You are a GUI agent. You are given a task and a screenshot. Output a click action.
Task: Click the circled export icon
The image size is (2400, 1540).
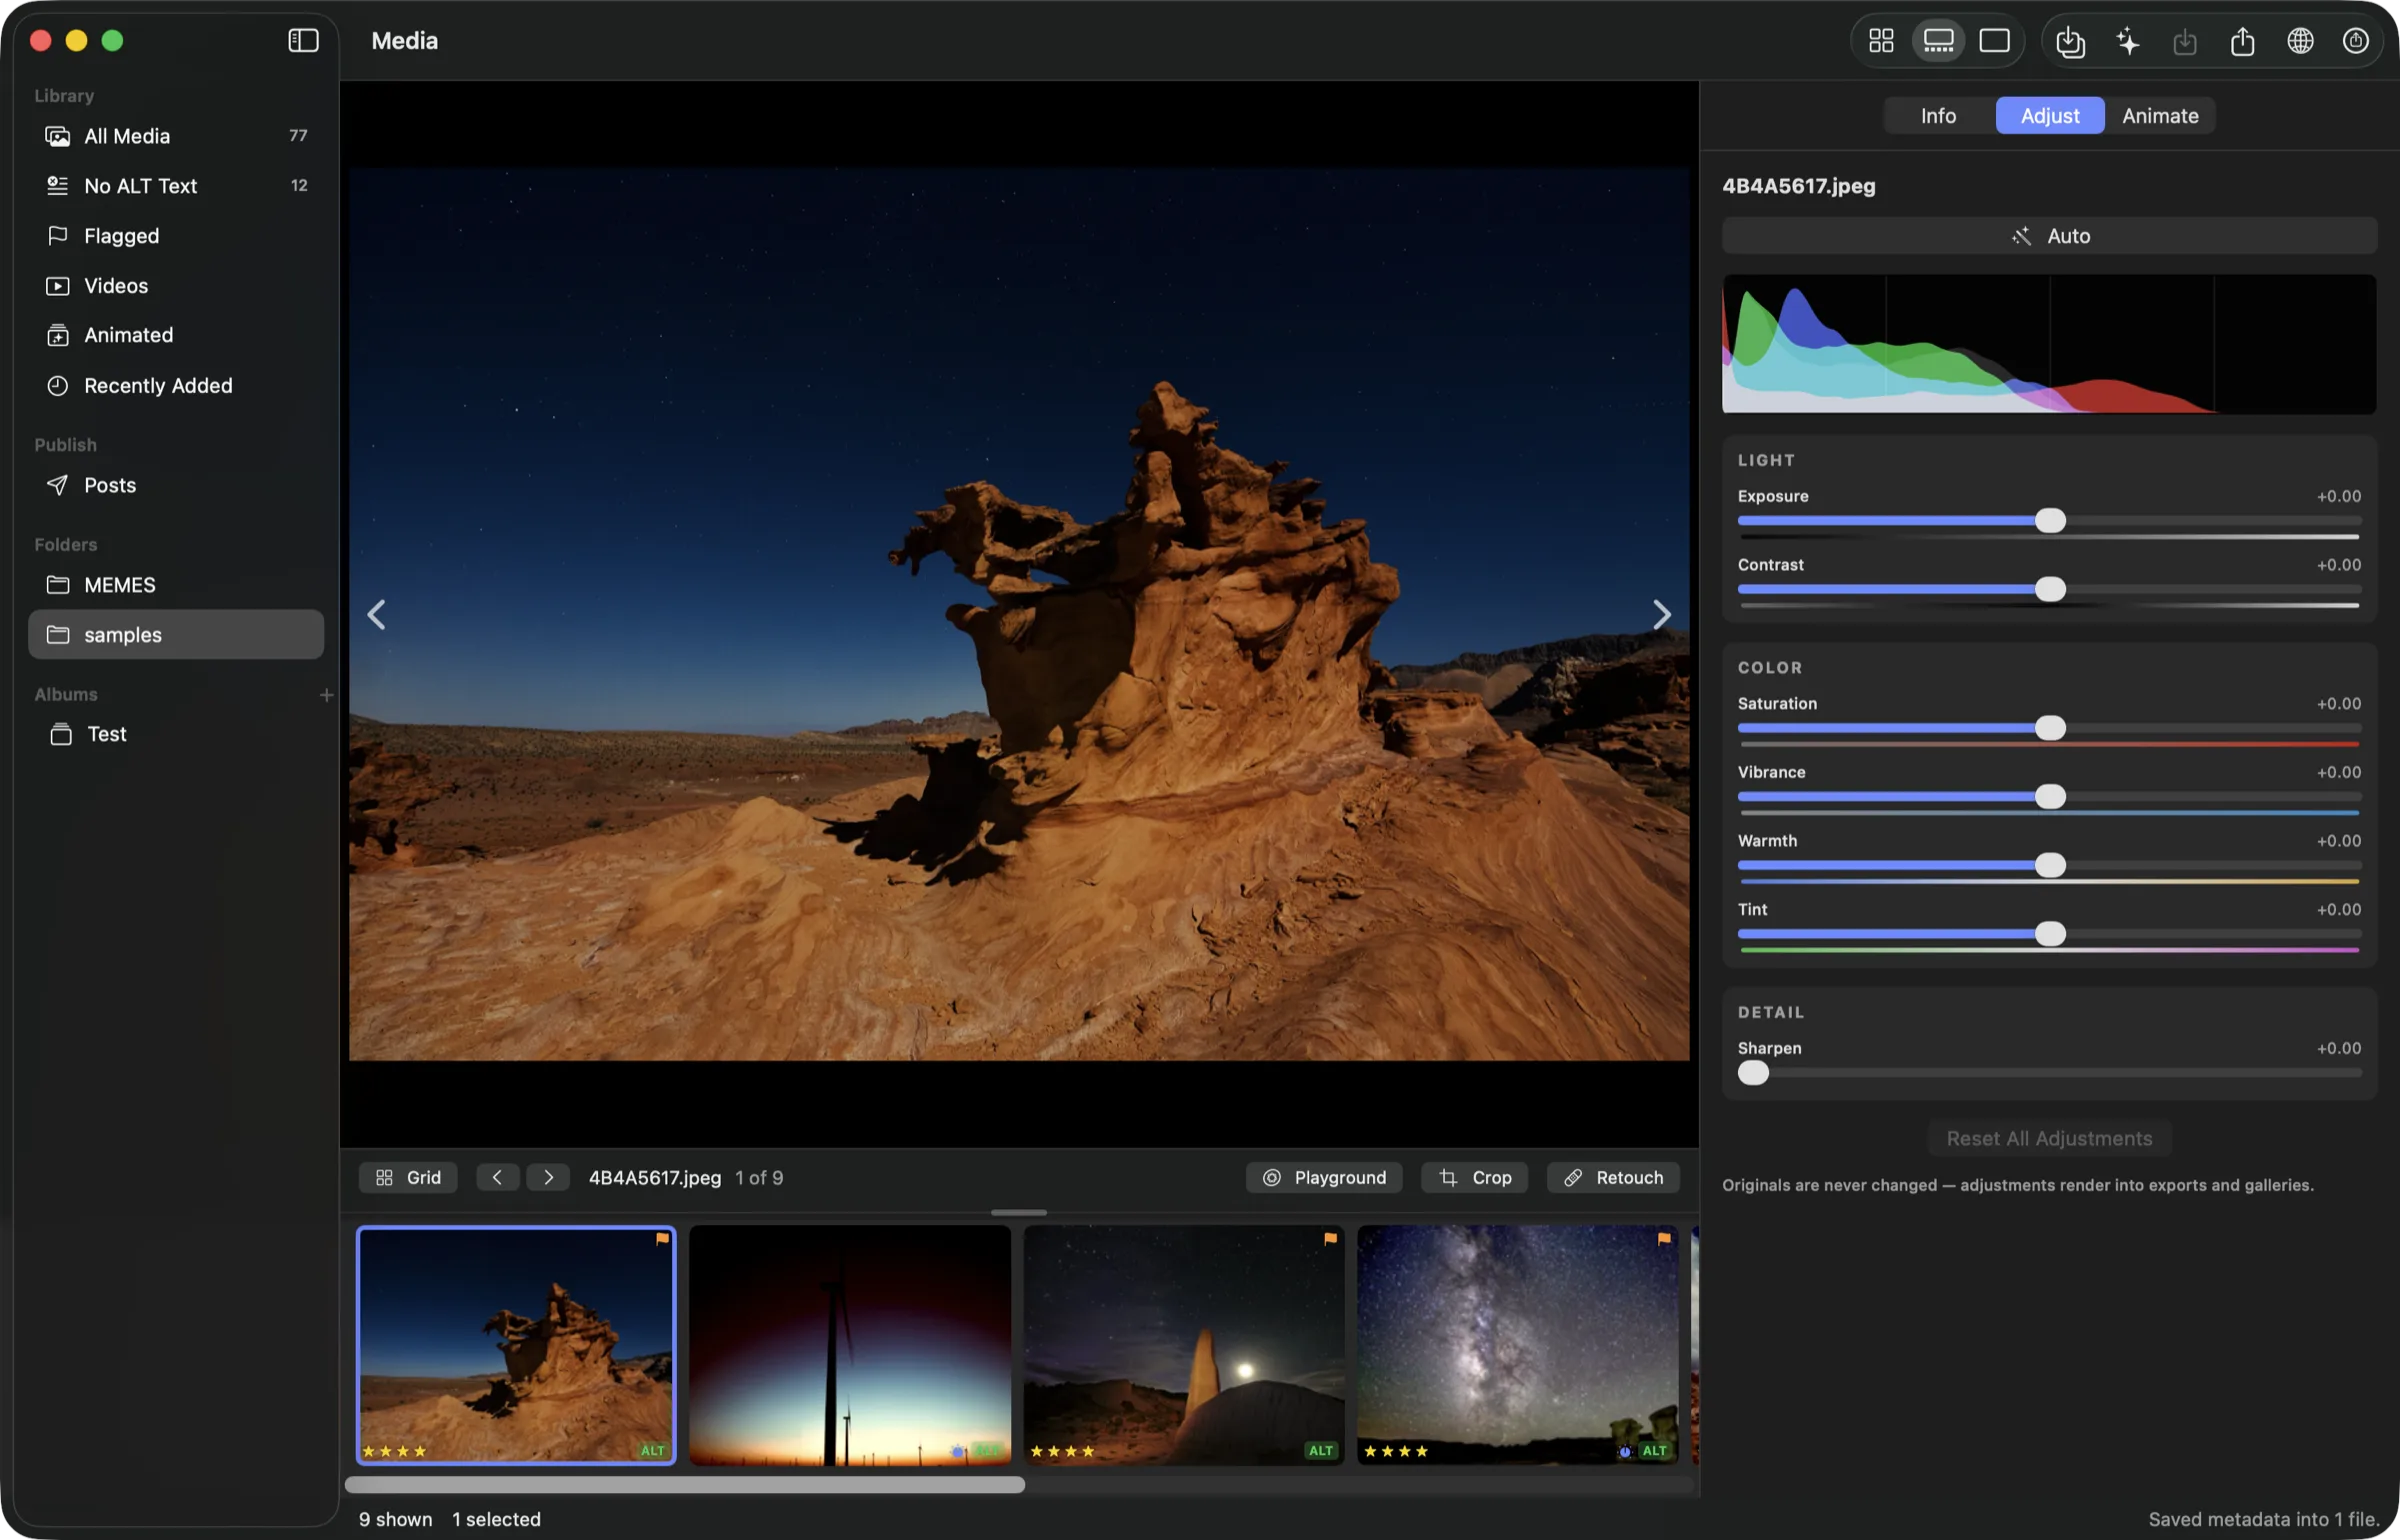2356,41
